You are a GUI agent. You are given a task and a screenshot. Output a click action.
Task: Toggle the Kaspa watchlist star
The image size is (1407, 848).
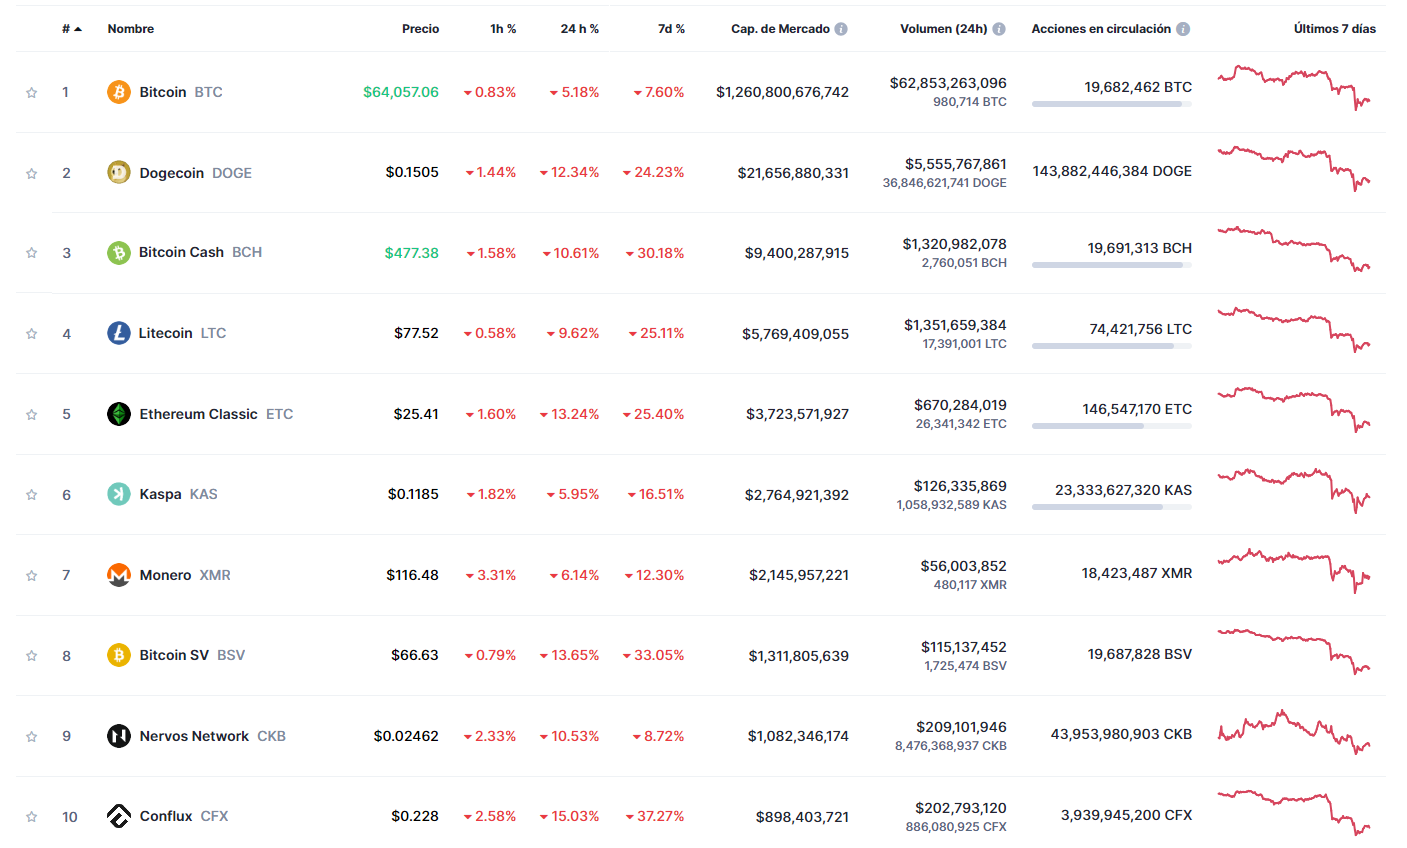tap(31, 495)
